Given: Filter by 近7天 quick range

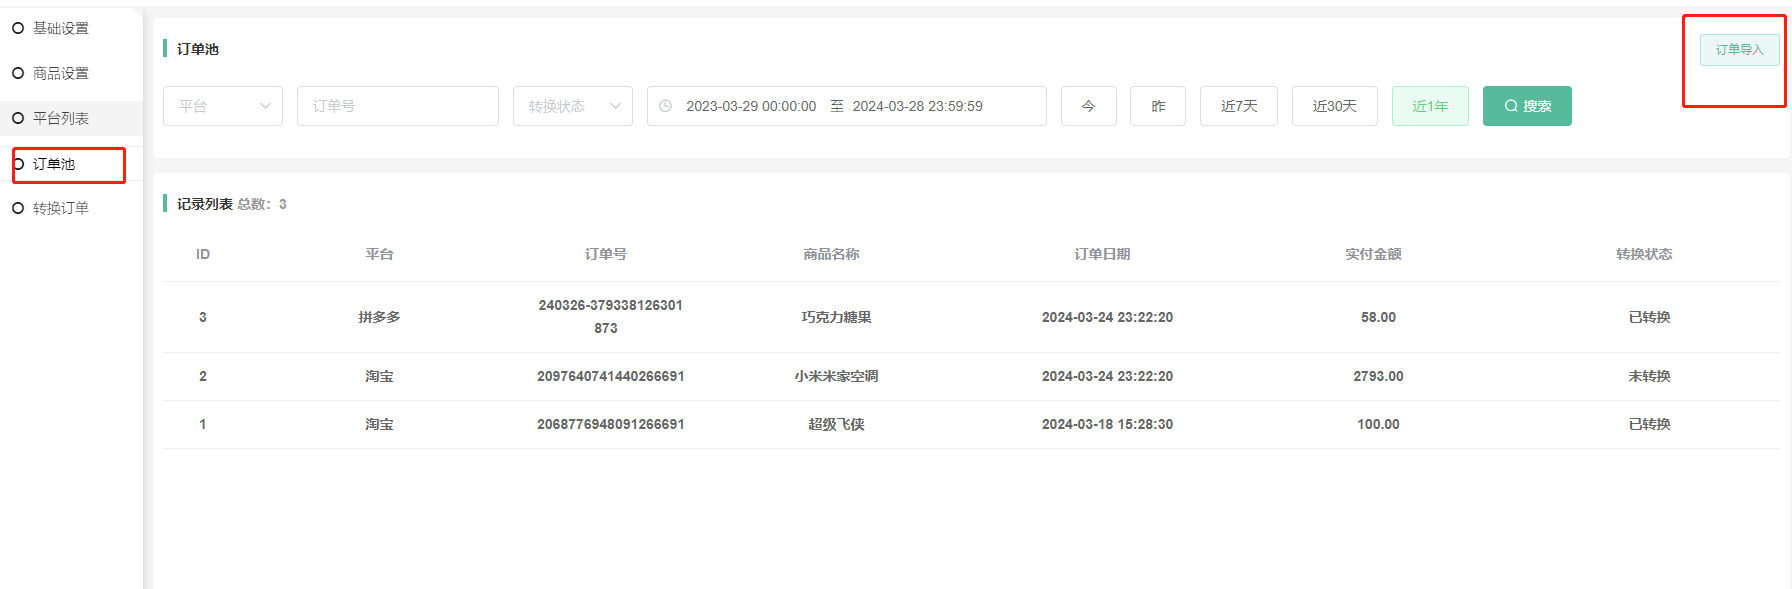Looking at the screenshot, I should click(1238, 106).
